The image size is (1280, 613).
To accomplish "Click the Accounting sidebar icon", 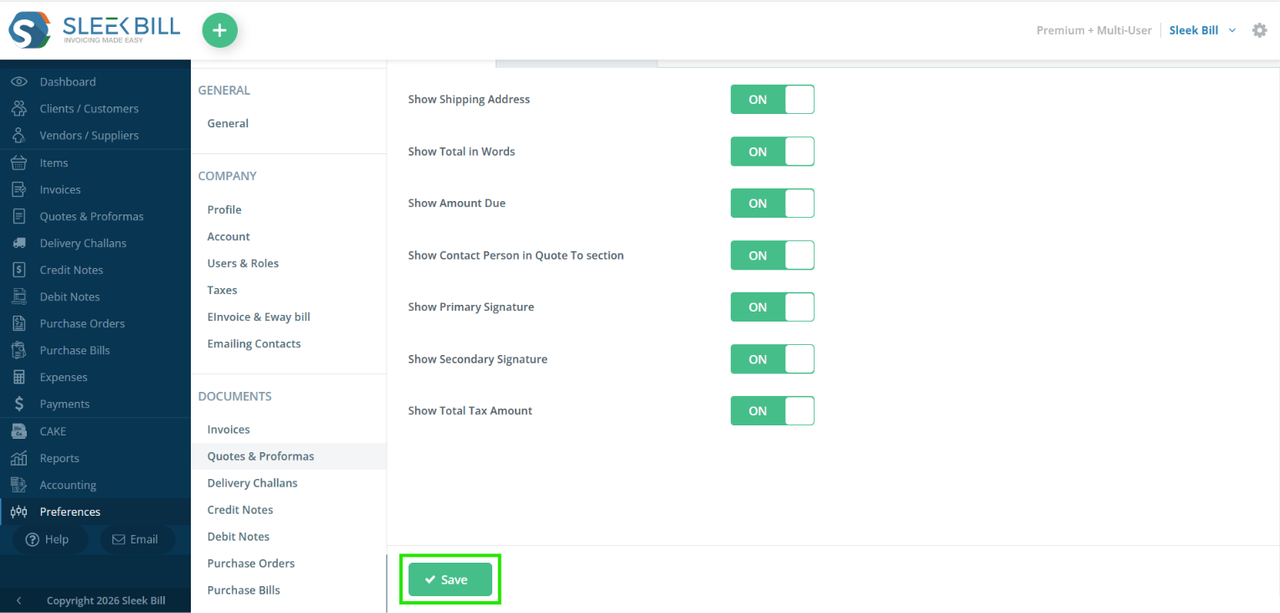I will 19,485.
